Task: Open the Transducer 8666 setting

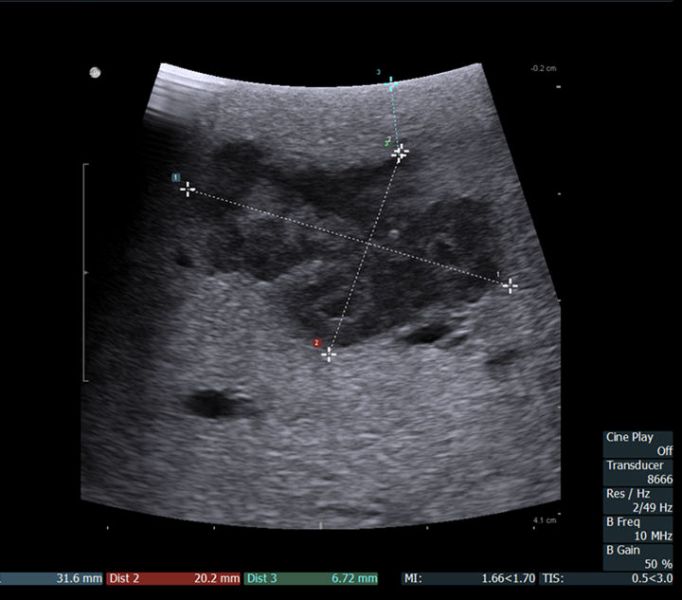Action: pyautogui.click(x=639, y=472)
